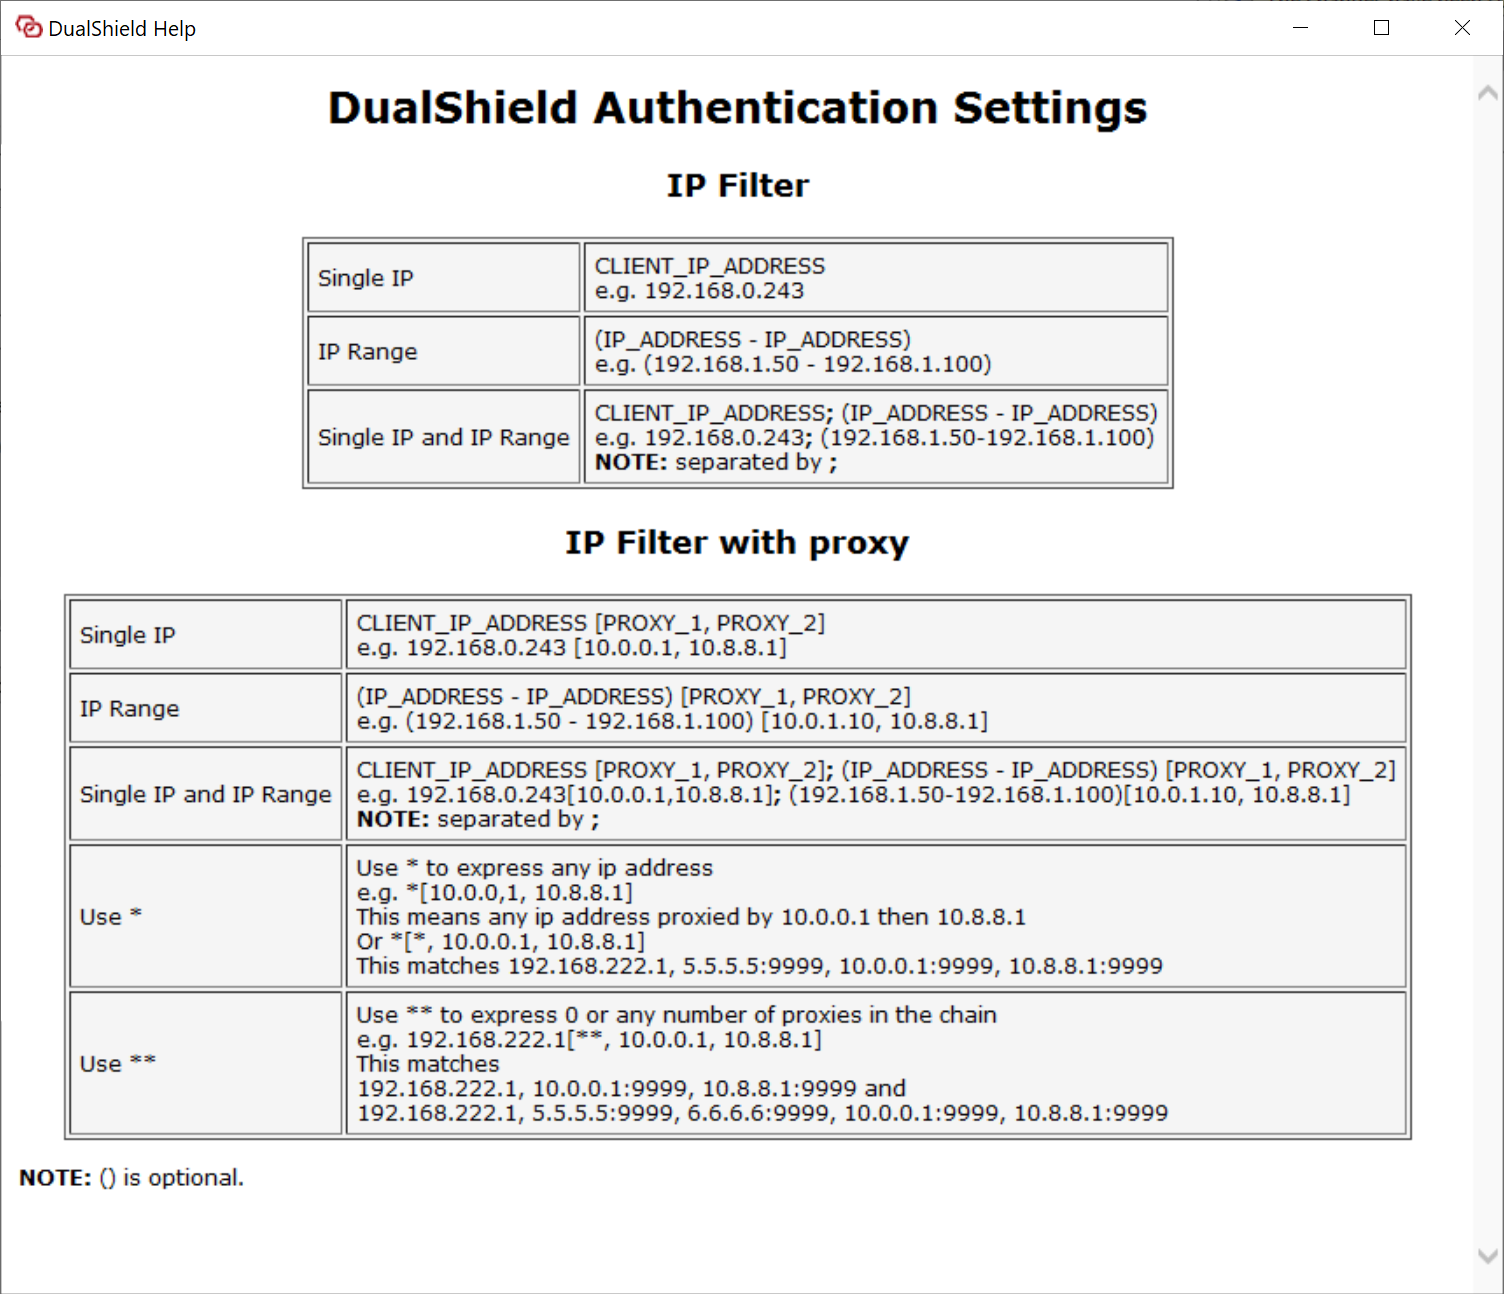Click 'NOTE: () is optional.' at bottom
Image resolution: width=1504 pixels, height=1294 pixels.
(x=131, y=1178)
